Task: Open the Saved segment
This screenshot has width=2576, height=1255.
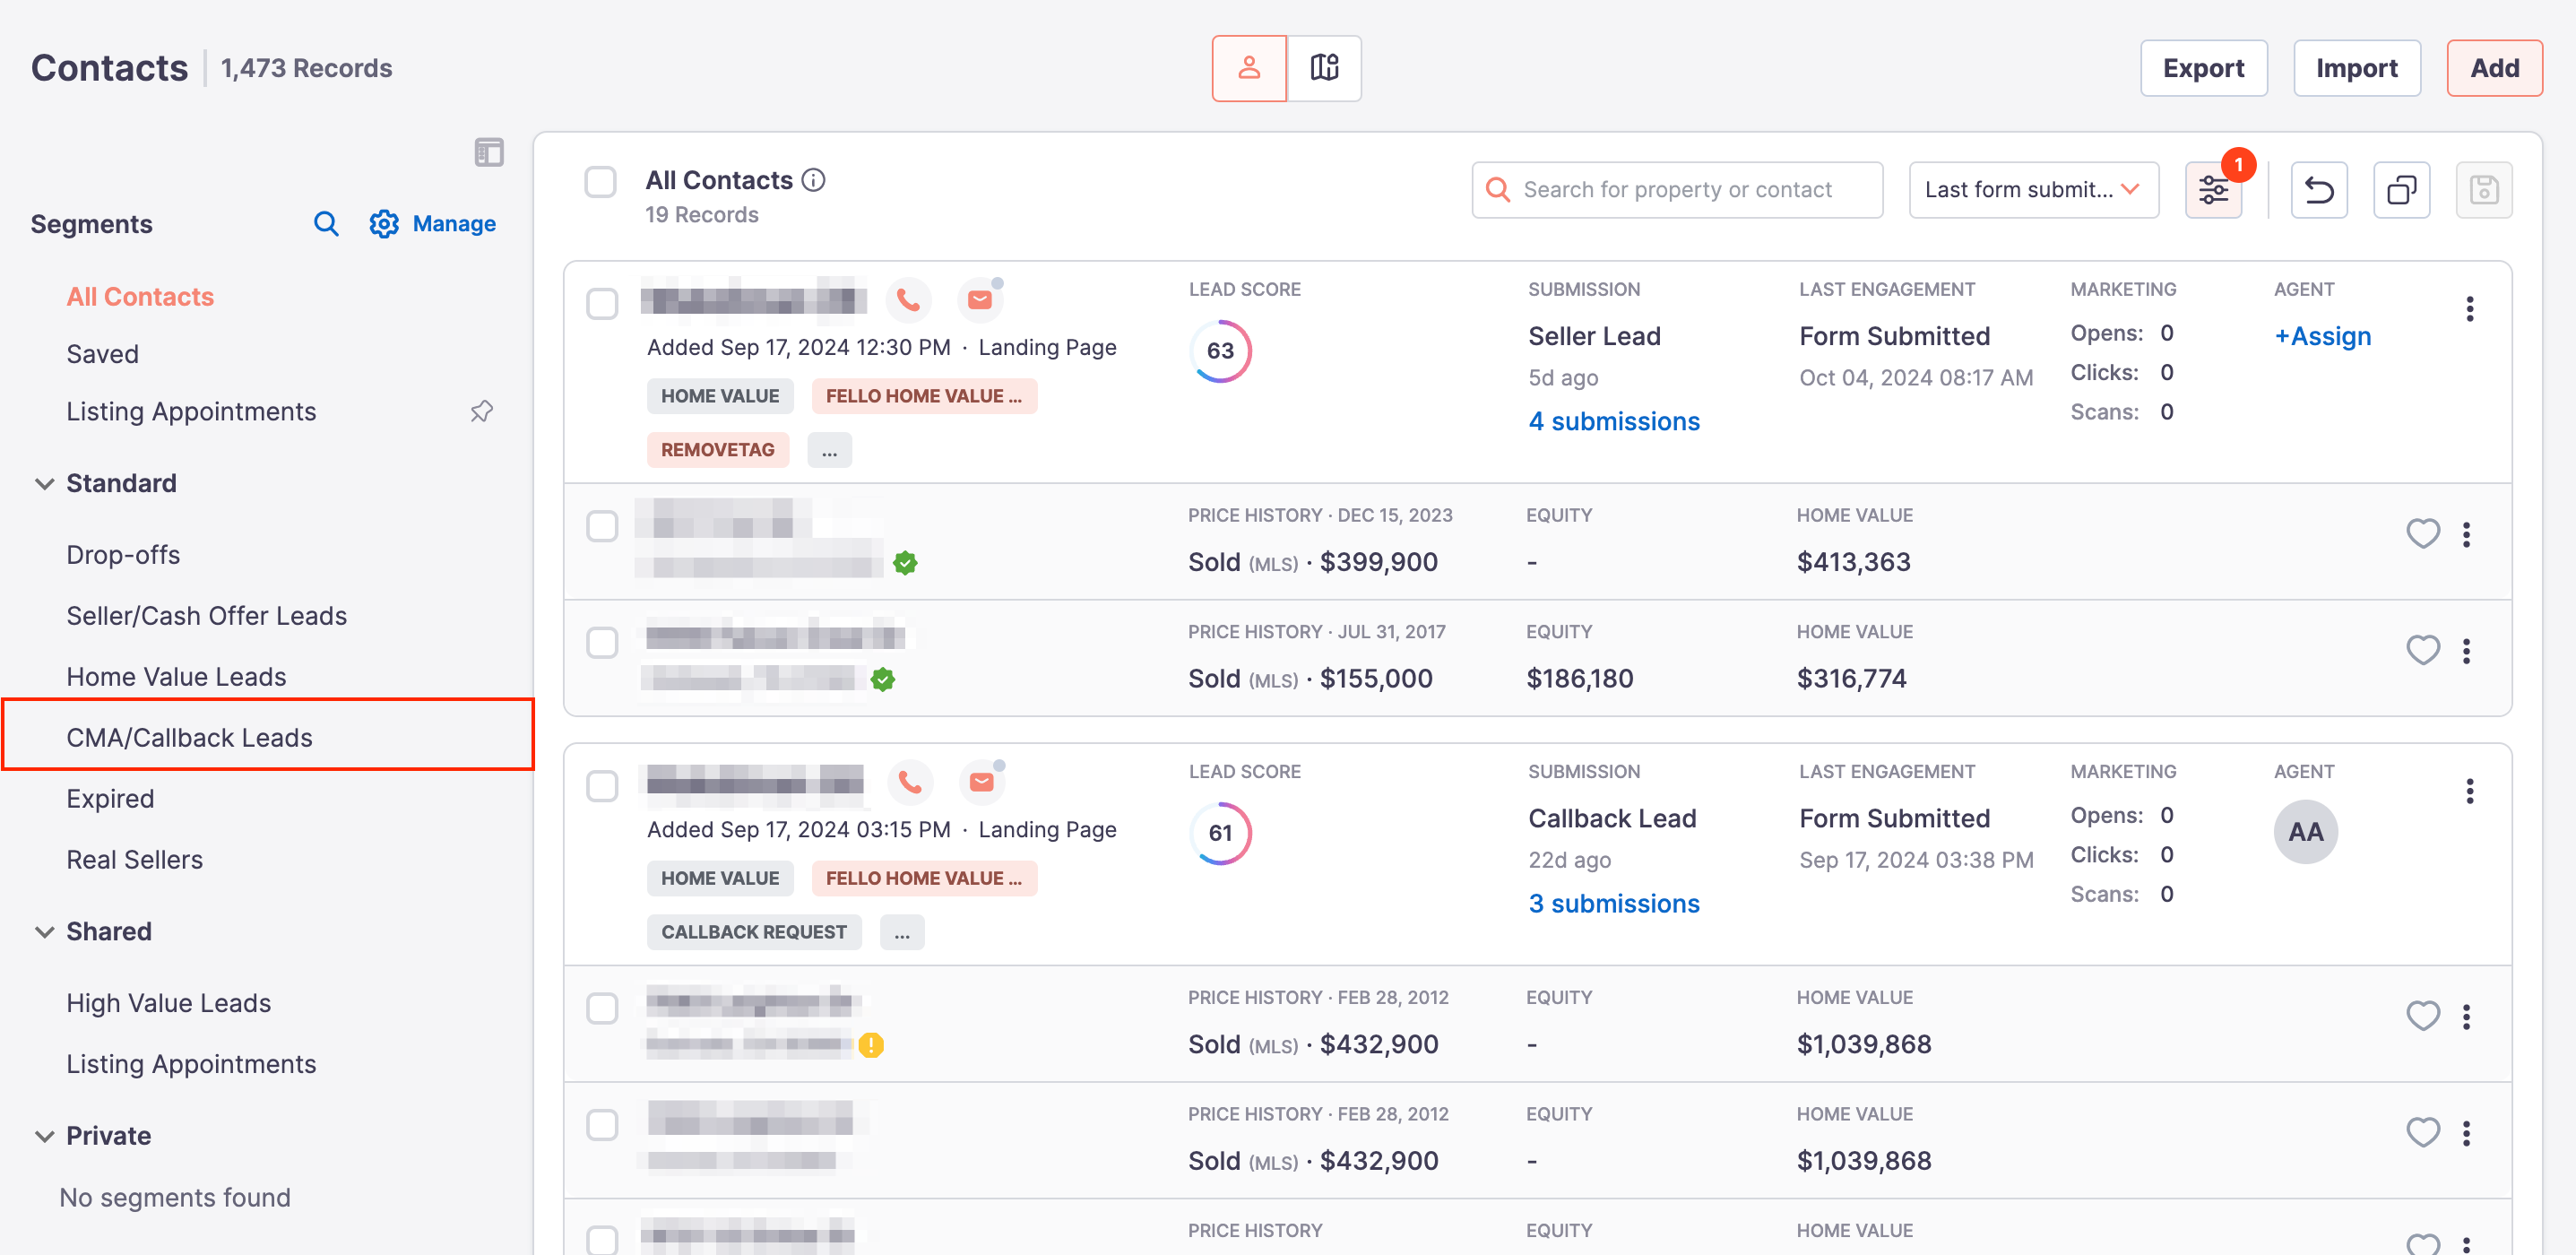Action: click(102, 353)
